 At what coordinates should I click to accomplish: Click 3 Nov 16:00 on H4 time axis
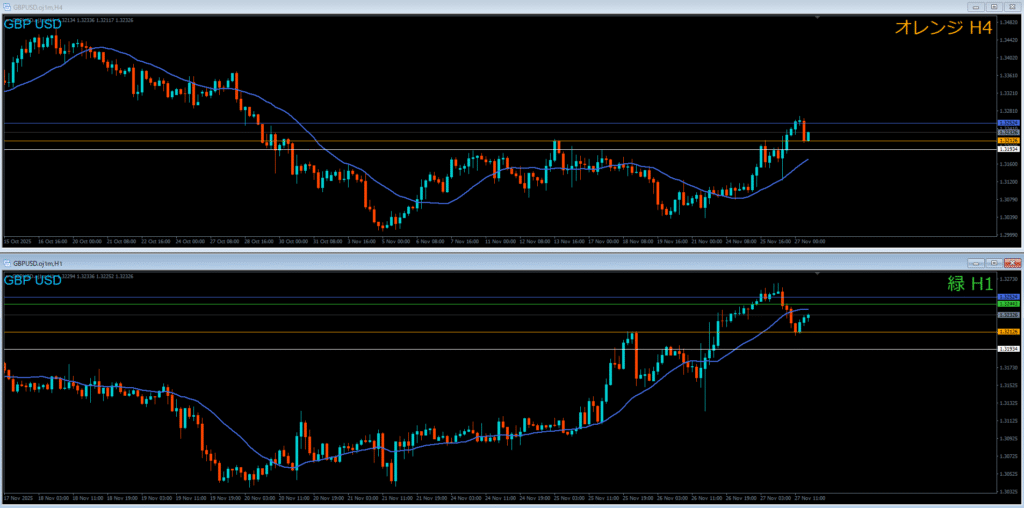click(361, 240)
